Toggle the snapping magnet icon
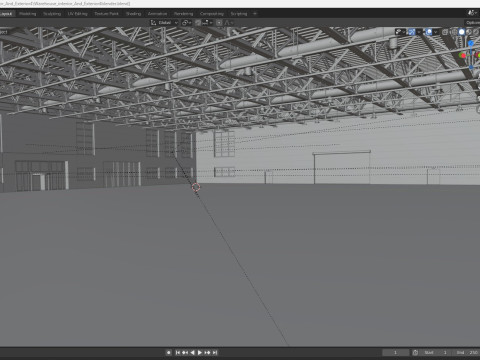The height and width of the screenshot is (360, 480). [198, 23]
